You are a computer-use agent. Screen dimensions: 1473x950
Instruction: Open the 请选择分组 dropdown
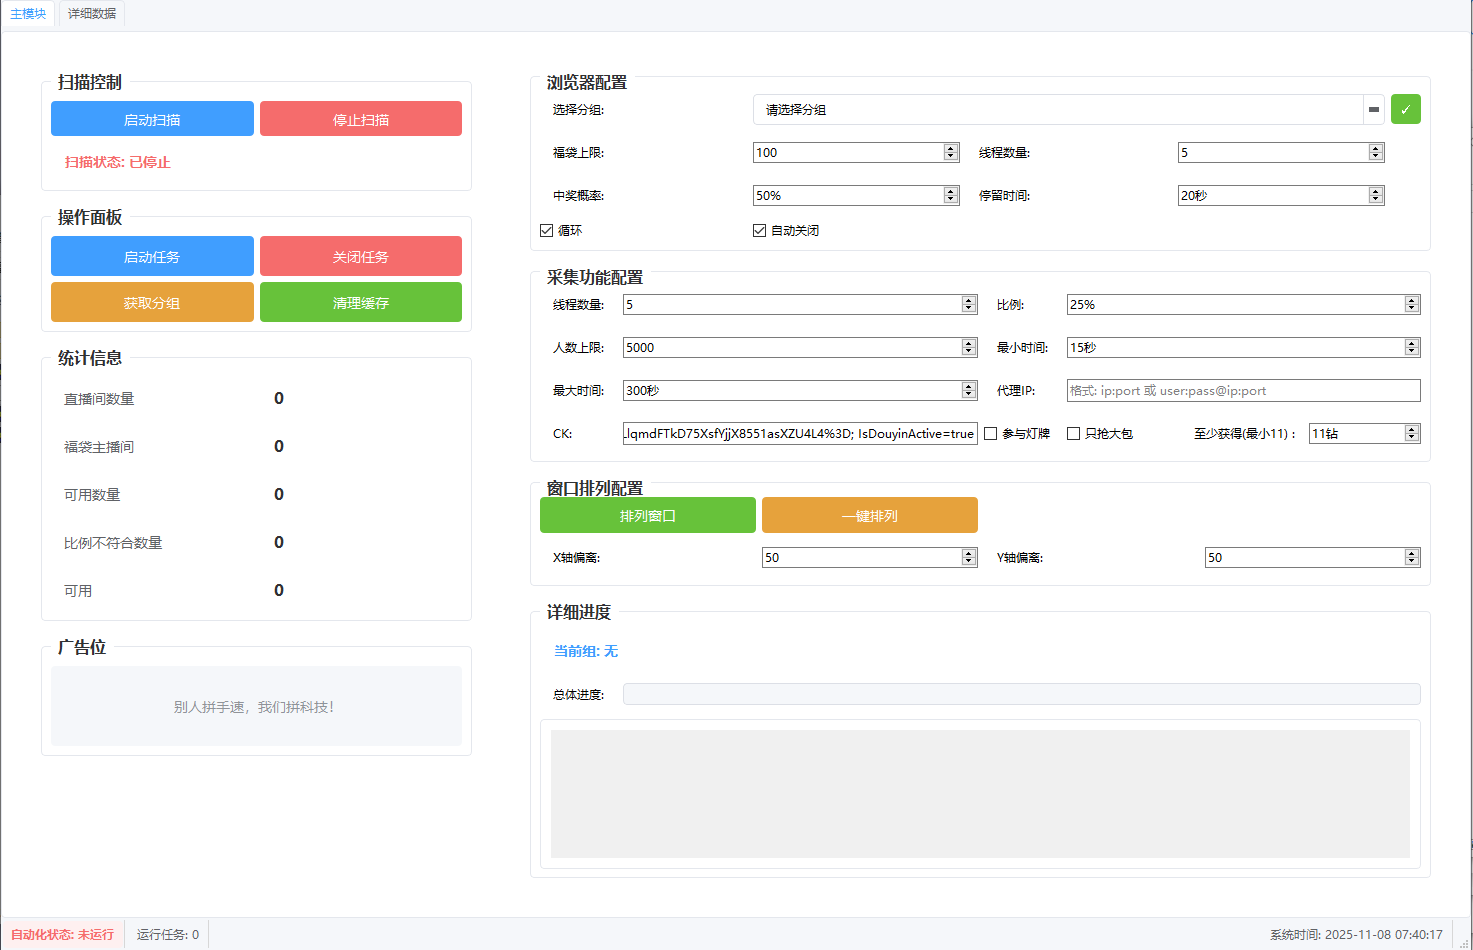pyautogui.click(x=1060, y=109)
